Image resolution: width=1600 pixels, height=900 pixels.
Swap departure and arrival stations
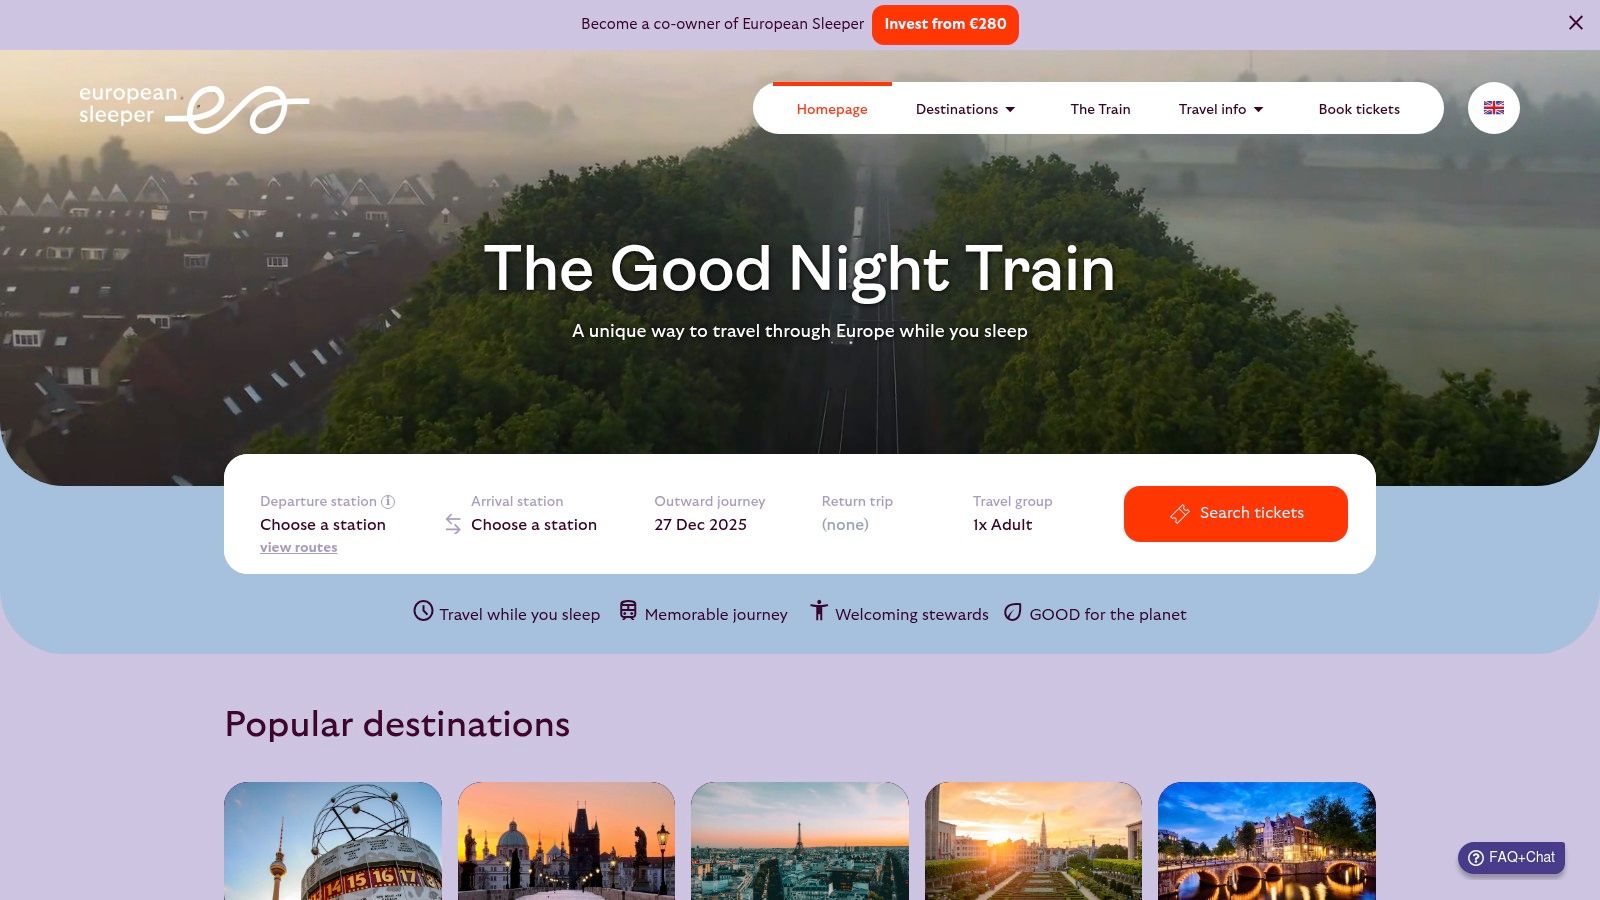(453, 524)
